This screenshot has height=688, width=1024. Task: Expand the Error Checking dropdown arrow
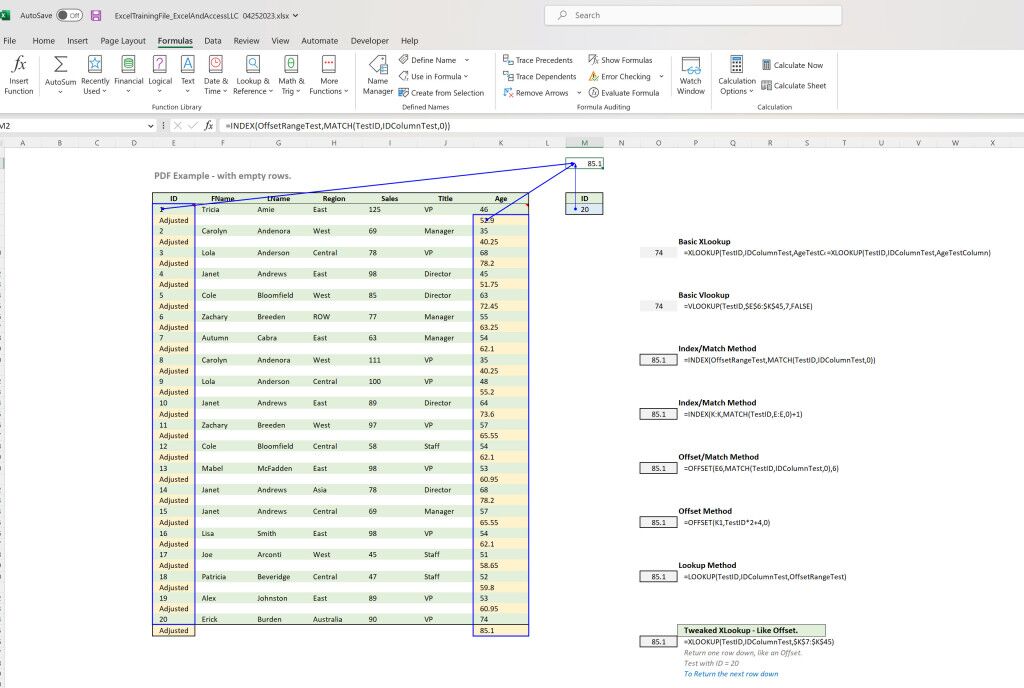click(x=661, y=76)
